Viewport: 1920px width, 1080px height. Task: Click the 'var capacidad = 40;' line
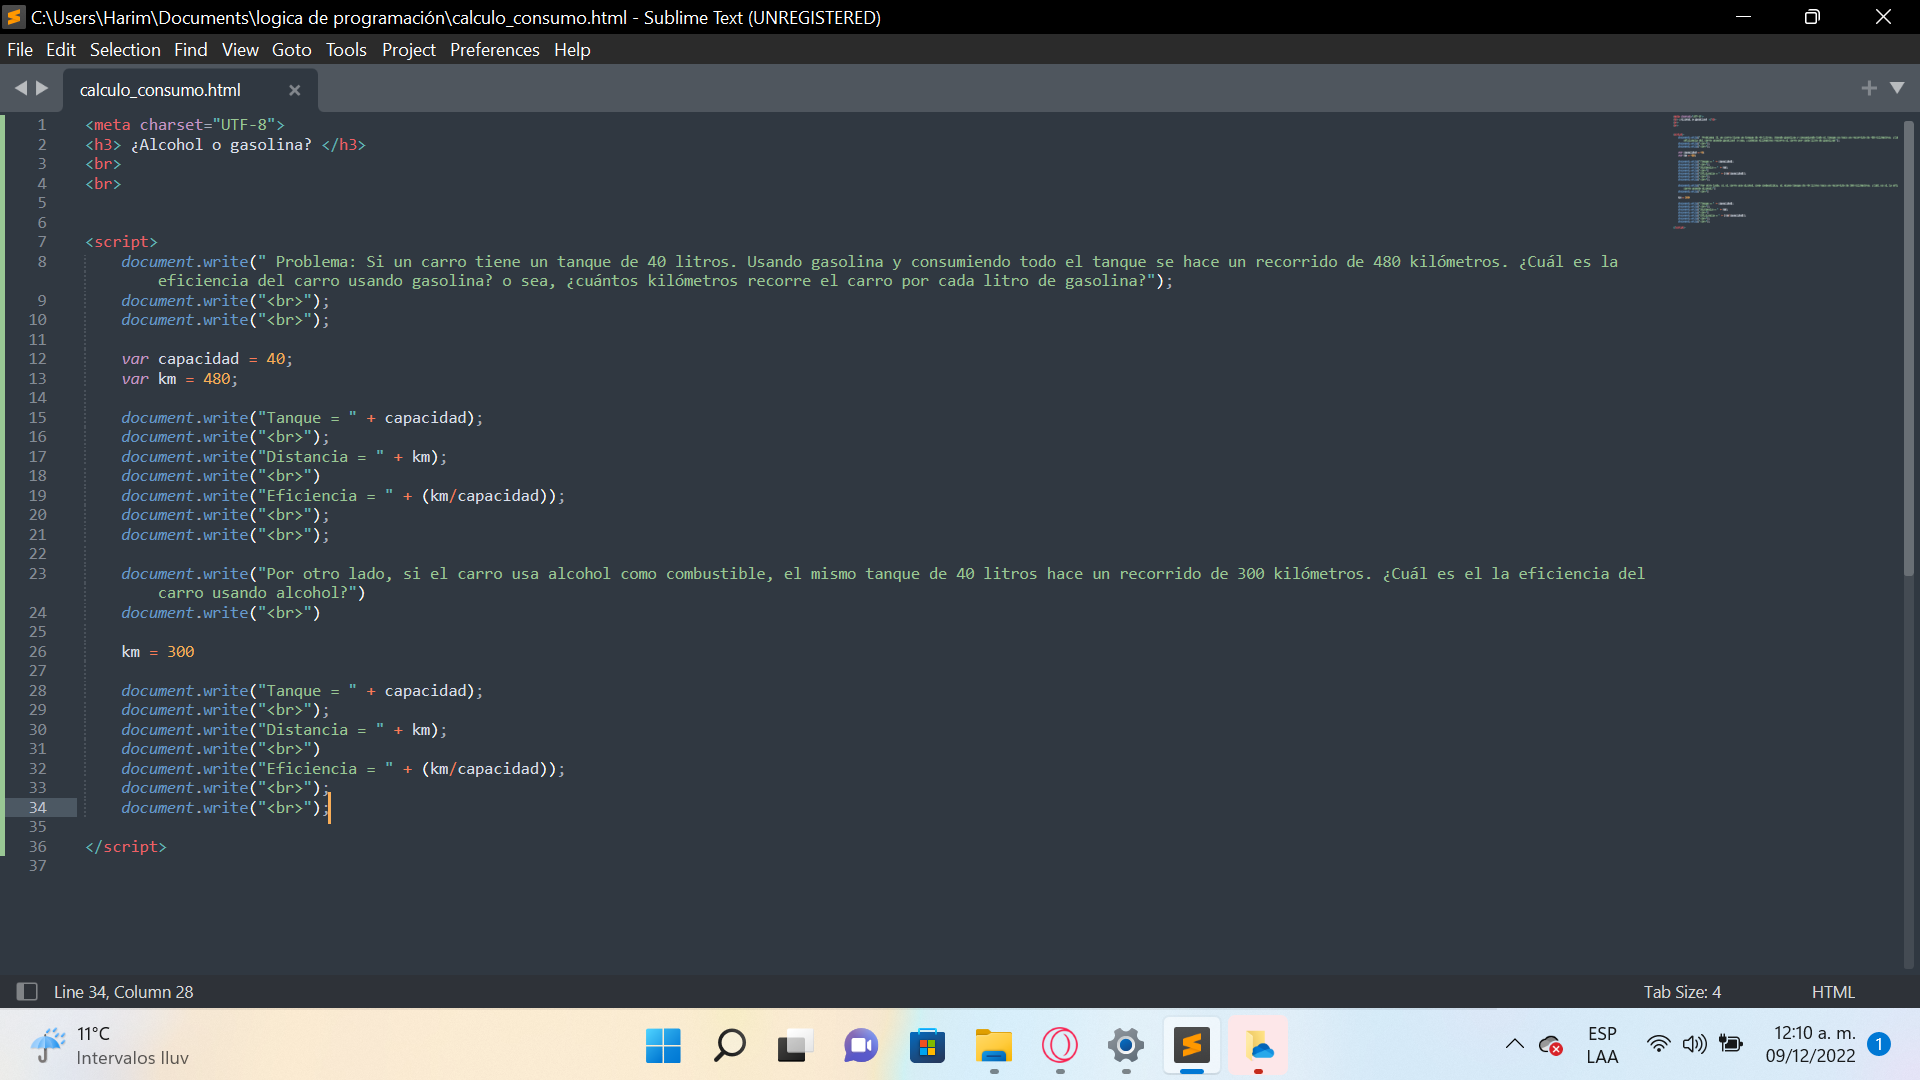pyautogui.click(x=207, y=359)
